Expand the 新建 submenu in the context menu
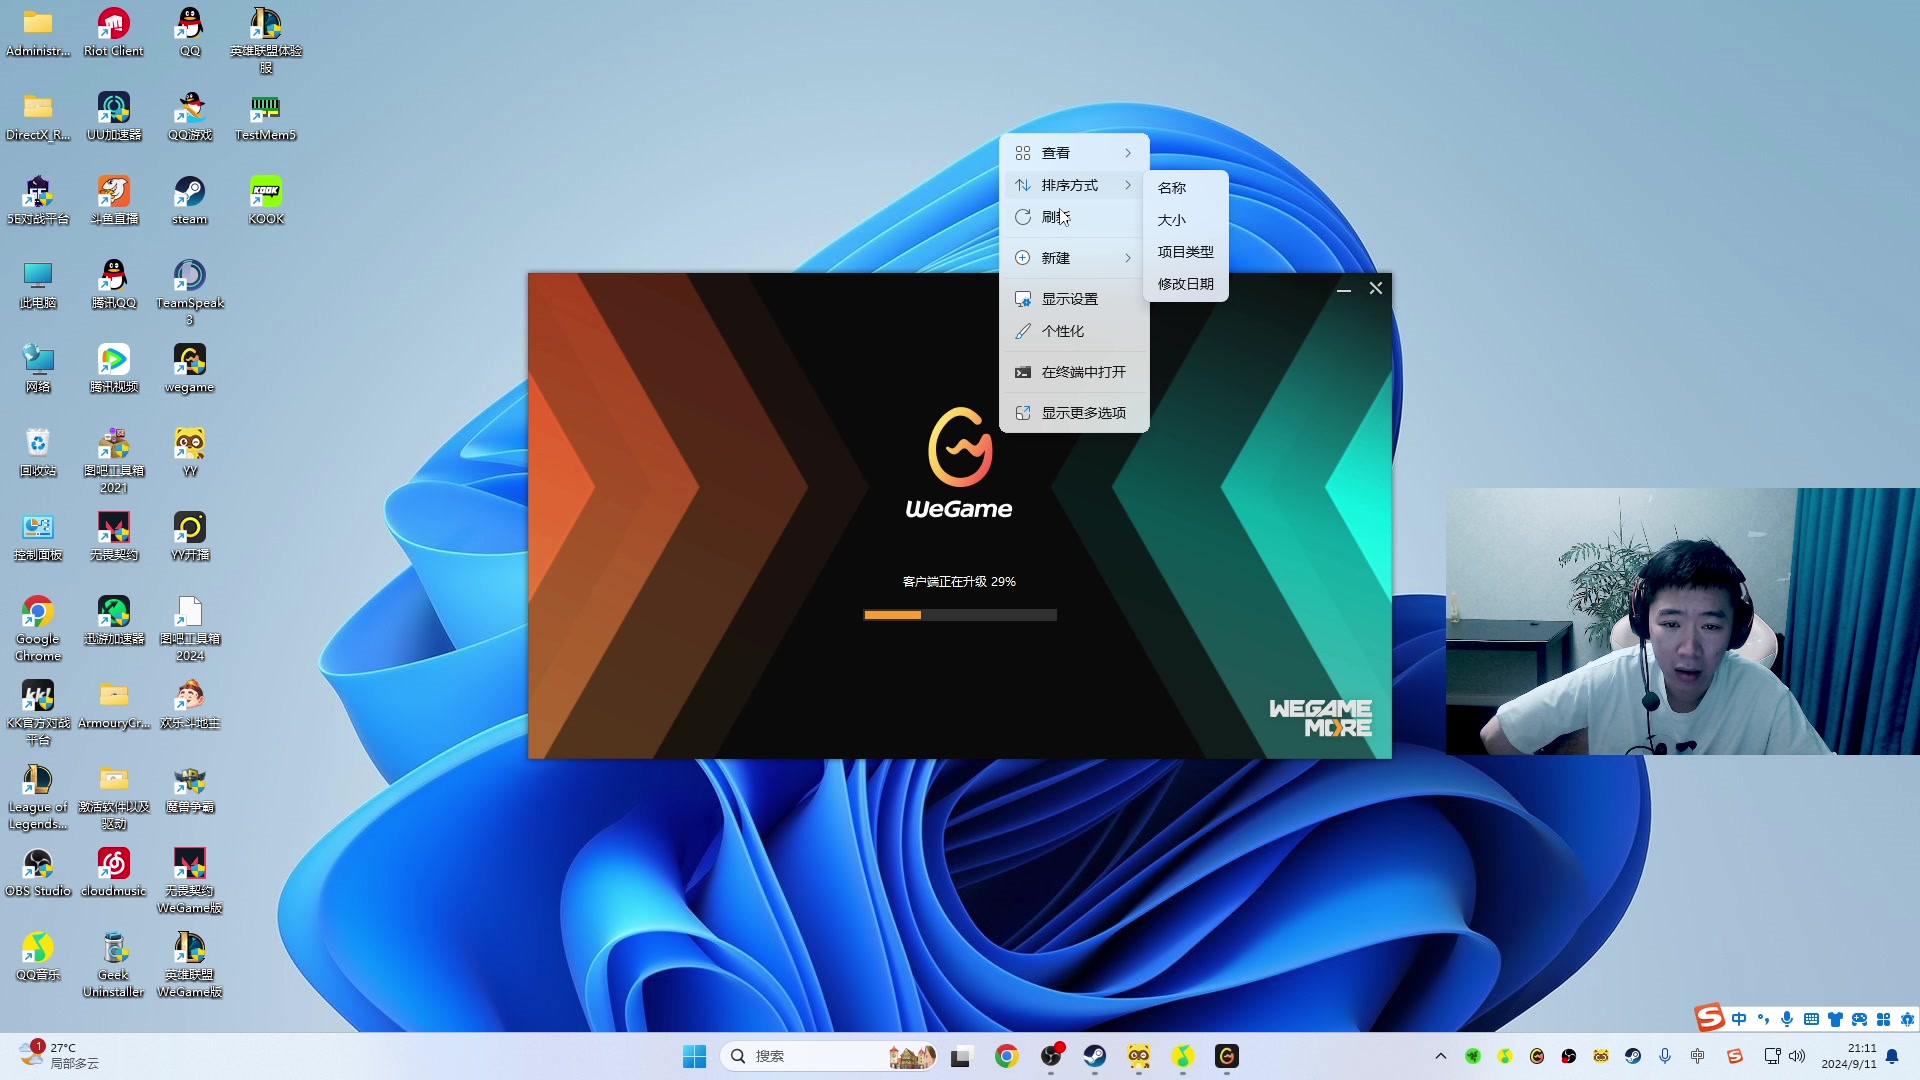 pos(1074,258)
